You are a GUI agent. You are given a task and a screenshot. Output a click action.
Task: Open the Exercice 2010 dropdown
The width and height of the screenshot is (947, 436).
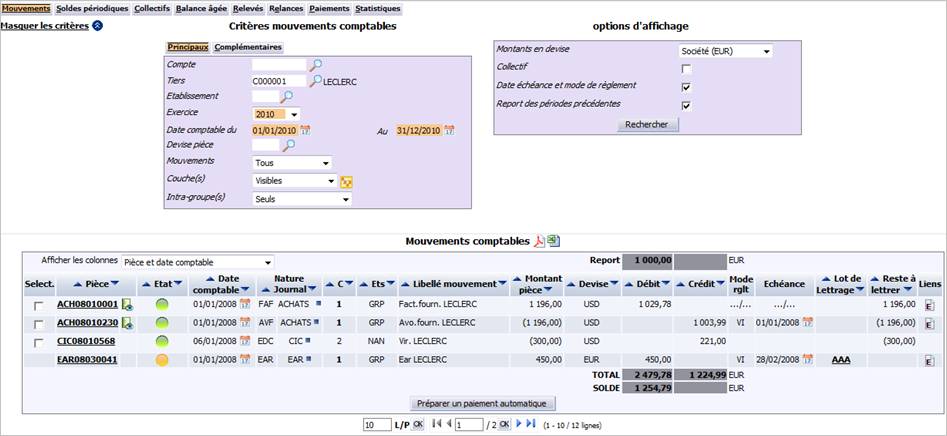276,114
